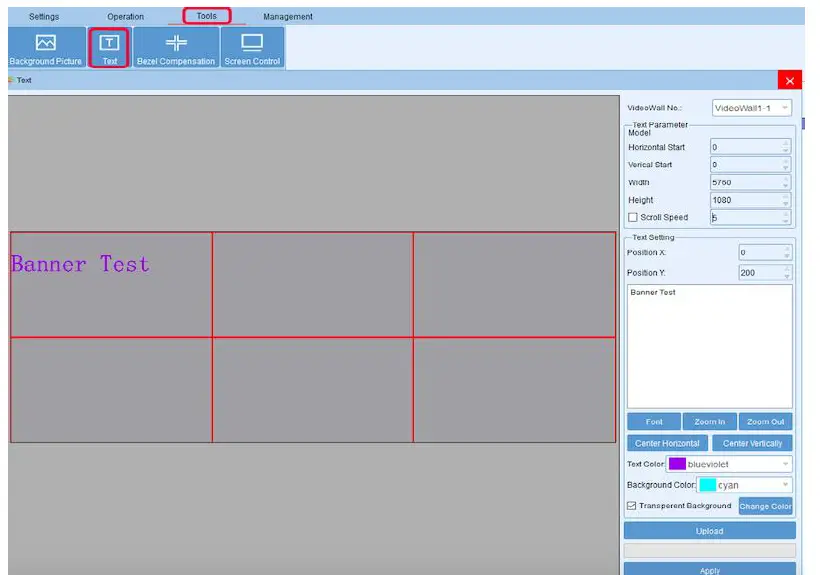Click the cyan background color swatch
The width and height of the screenshot is (820, 575).
(x=708, y=485)
